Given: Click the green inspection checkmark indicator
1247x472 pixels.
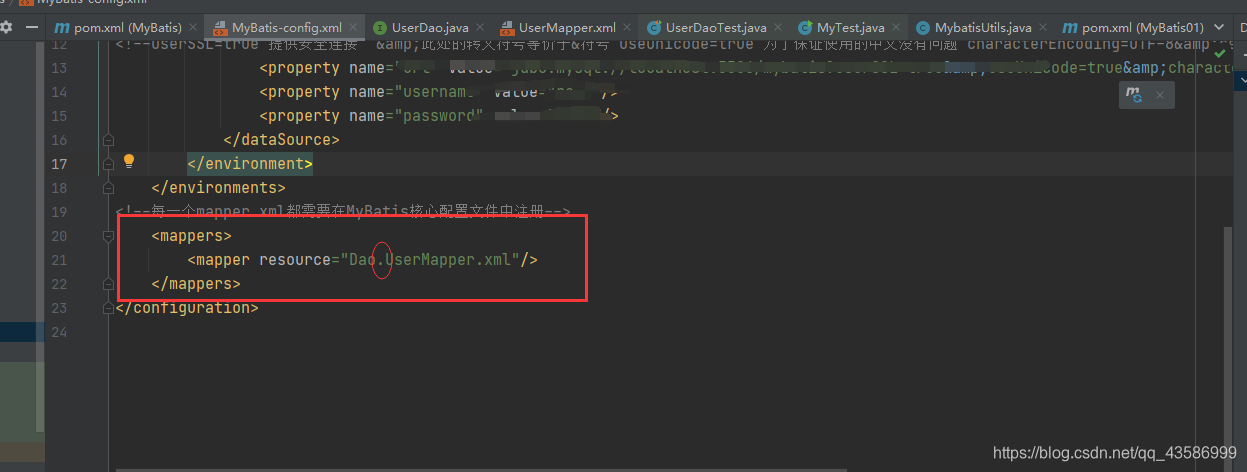Looking at the screenshot, I should click(x=1220, y=52).
